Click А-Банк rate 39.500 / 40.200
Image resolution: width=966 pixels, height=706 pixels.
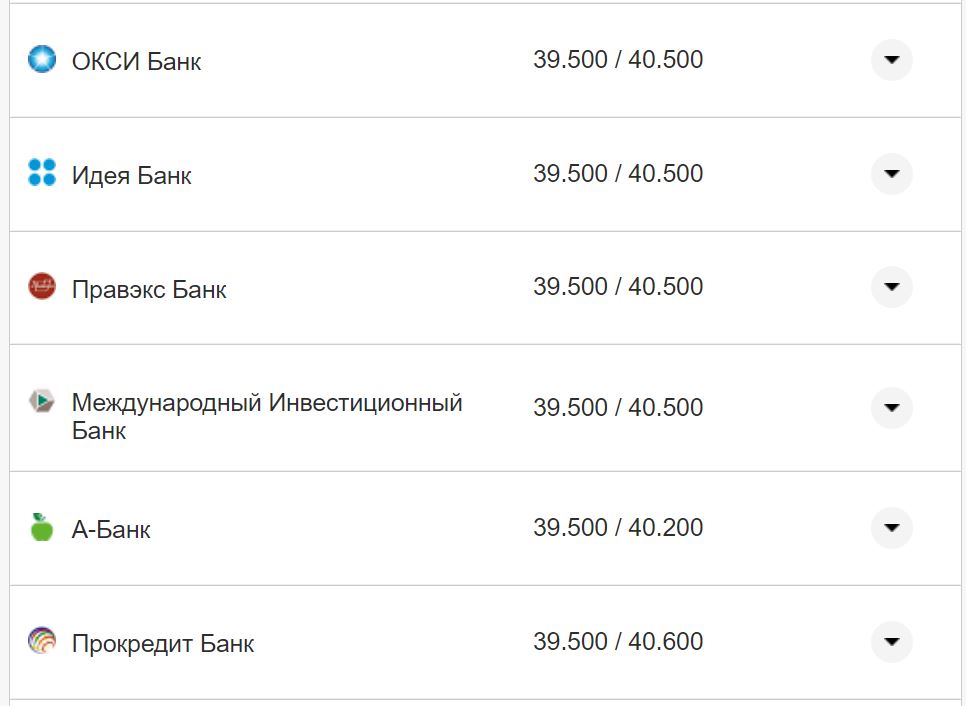(620, 527)
